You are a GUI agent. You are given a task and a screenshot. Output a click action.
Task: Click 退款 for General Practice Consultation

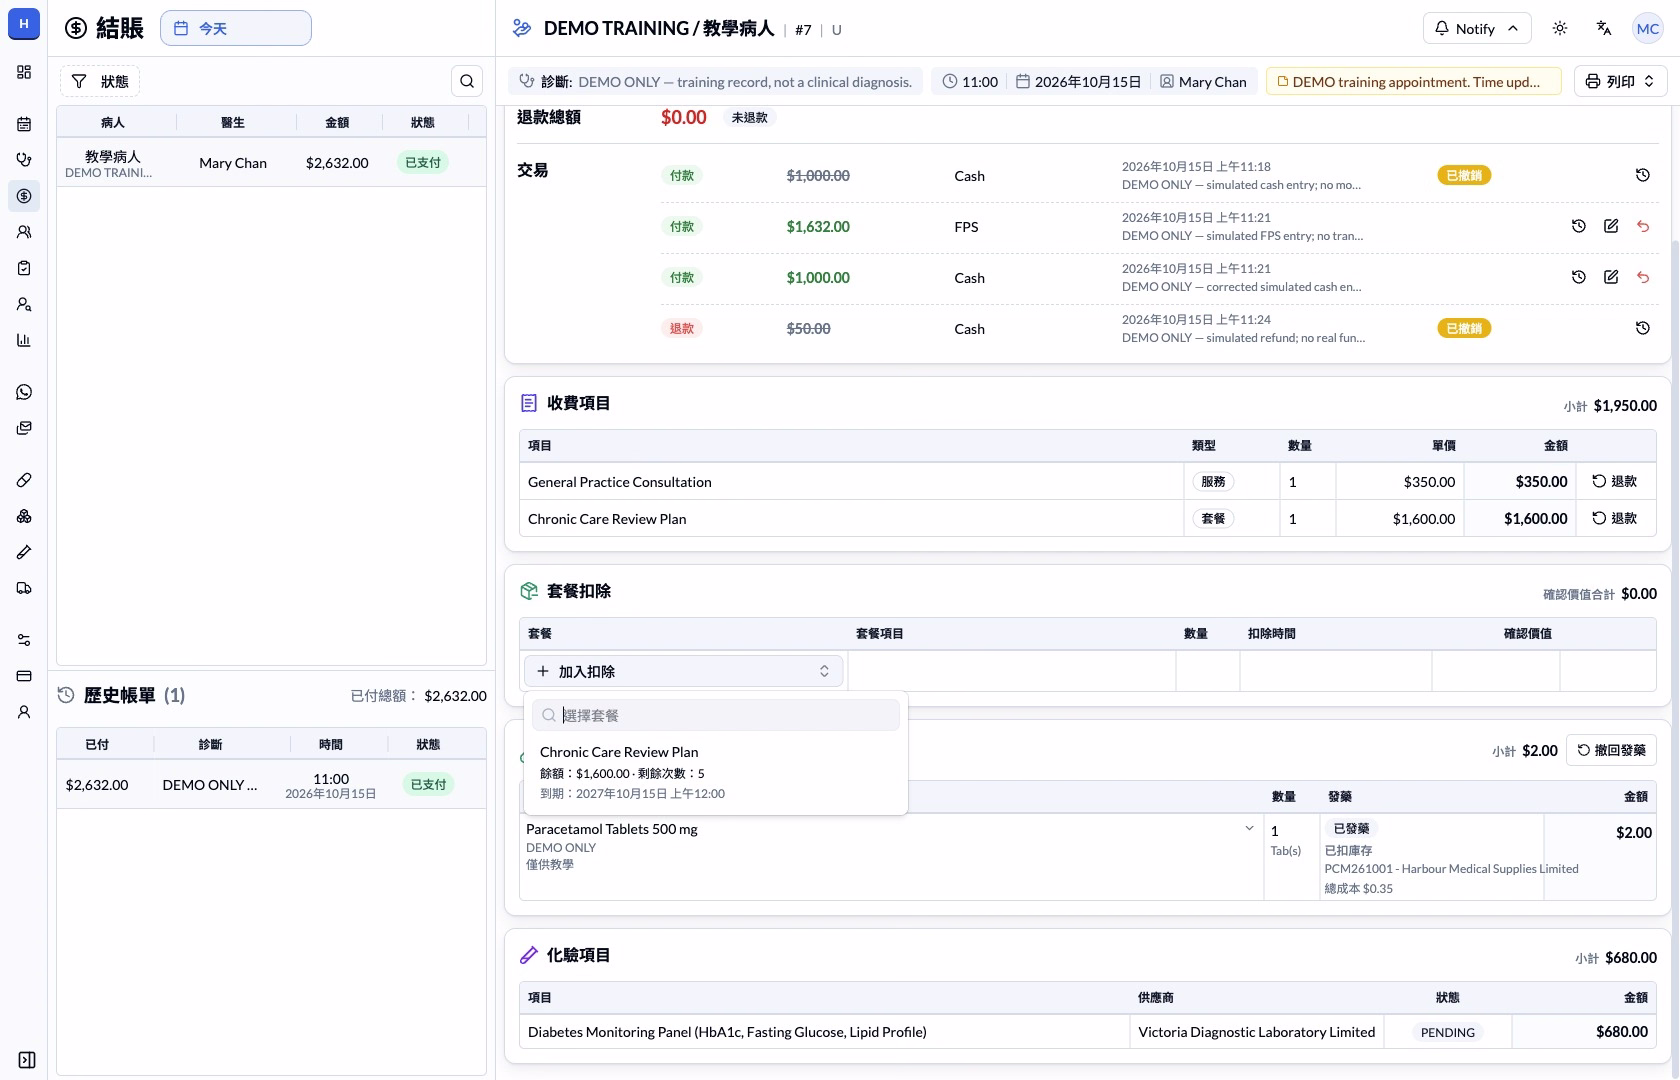pos(1615,481)
